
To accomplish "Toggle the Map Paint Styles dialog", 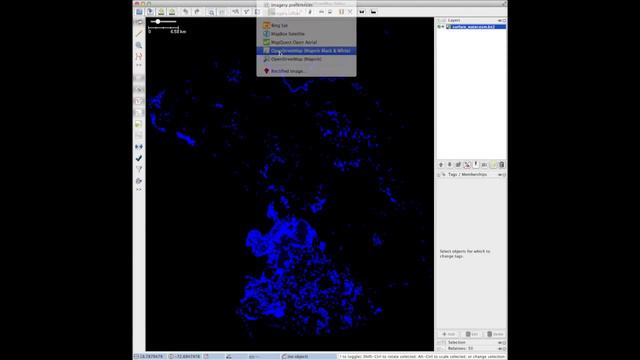I will point(139,180).
